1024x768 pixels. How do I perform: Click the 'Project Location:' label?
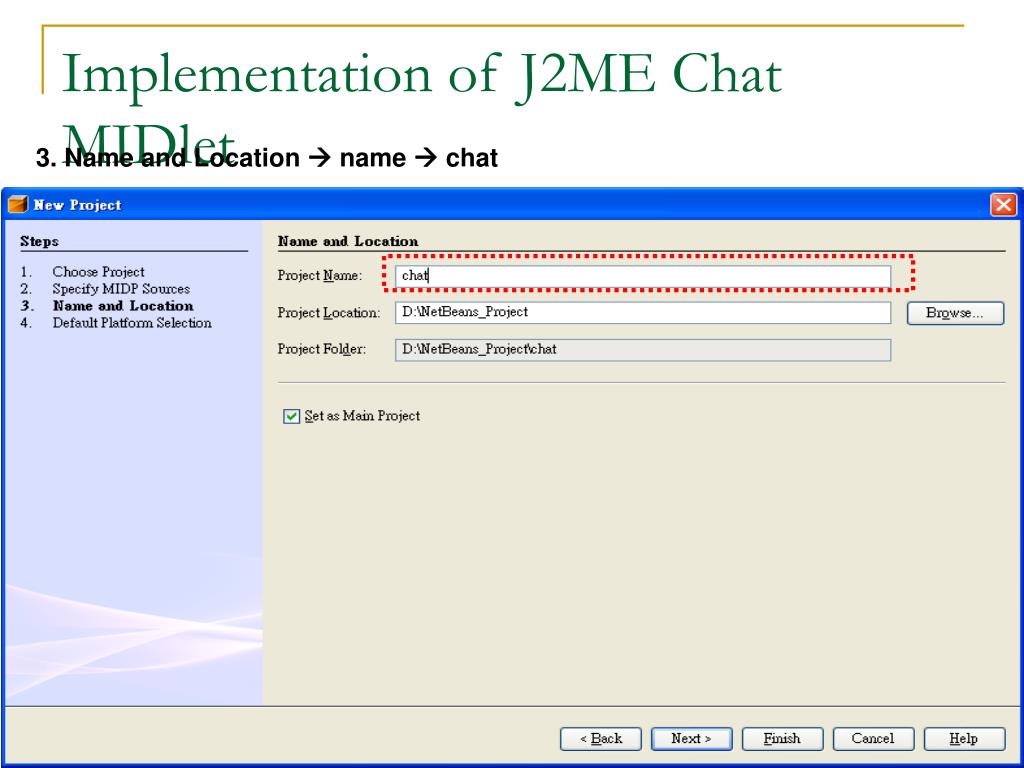pos(328,313)
